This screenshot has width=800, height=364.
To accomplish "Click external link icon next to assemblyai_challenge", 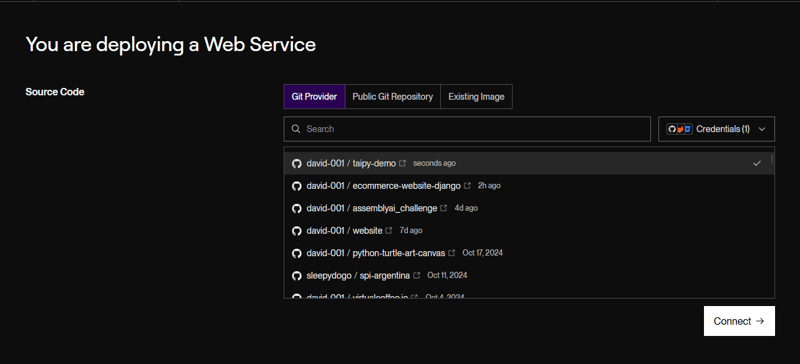I will 444,208.
